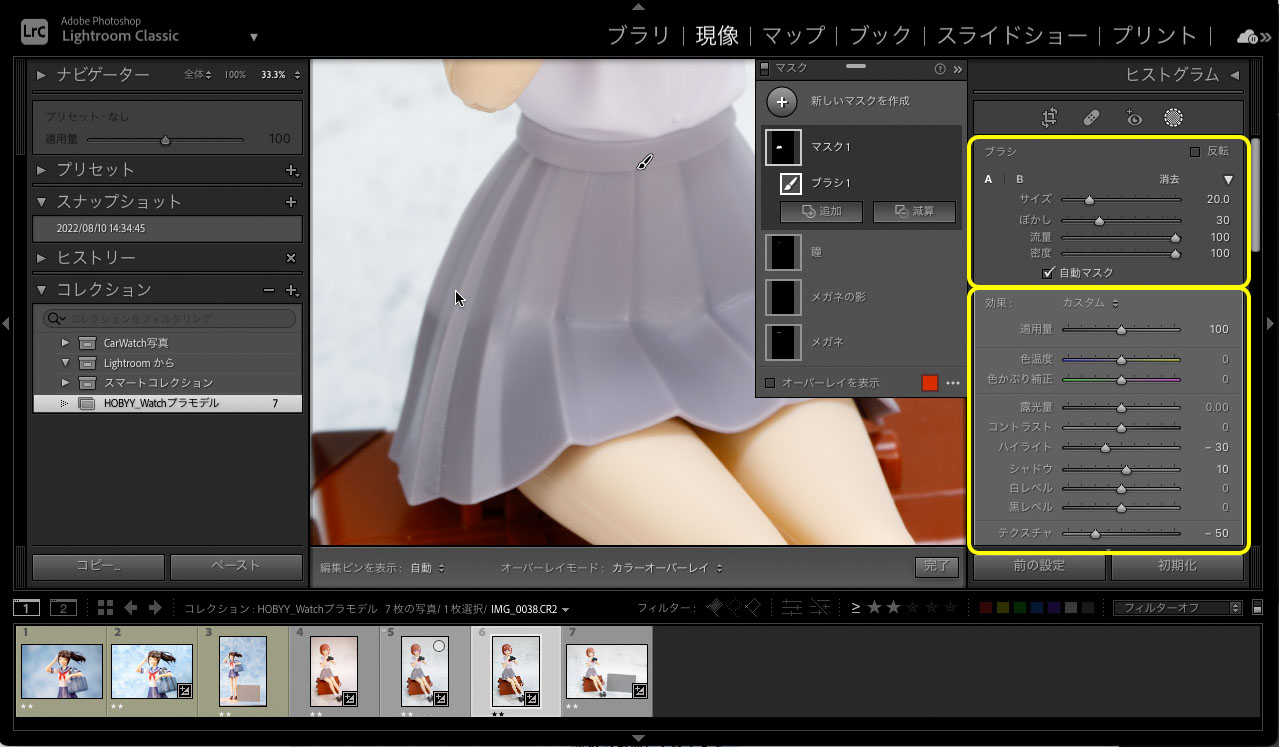Viewport: 1279px width, 747px height.
Task: Click the ペースト paste settings button
Action: coord(236,566)
